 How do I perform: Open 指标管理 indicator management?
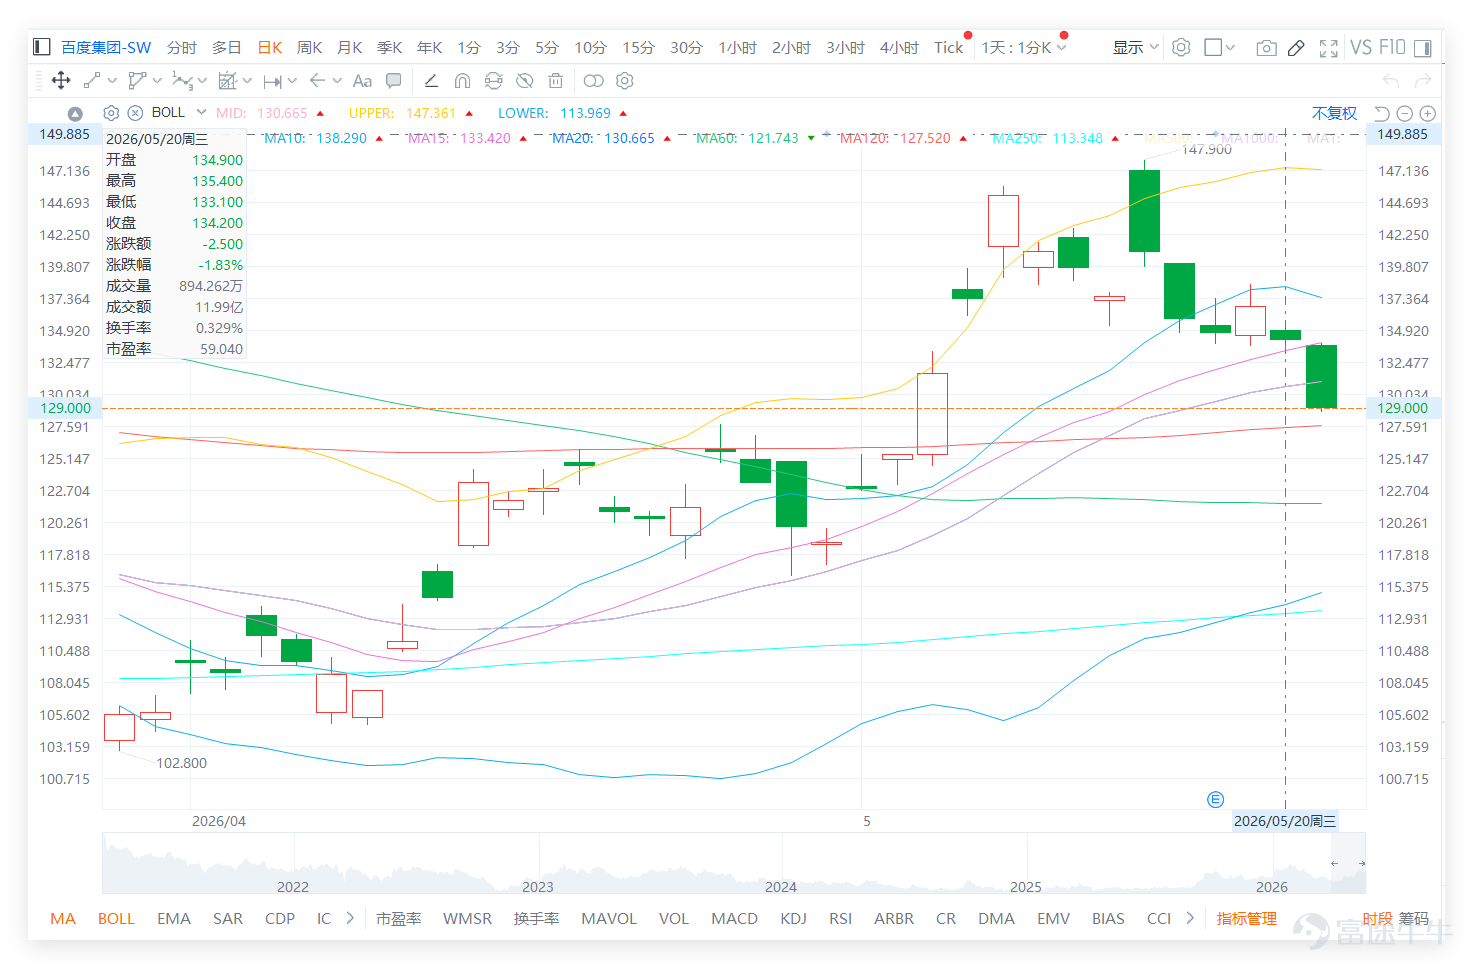coord(1246,918)
